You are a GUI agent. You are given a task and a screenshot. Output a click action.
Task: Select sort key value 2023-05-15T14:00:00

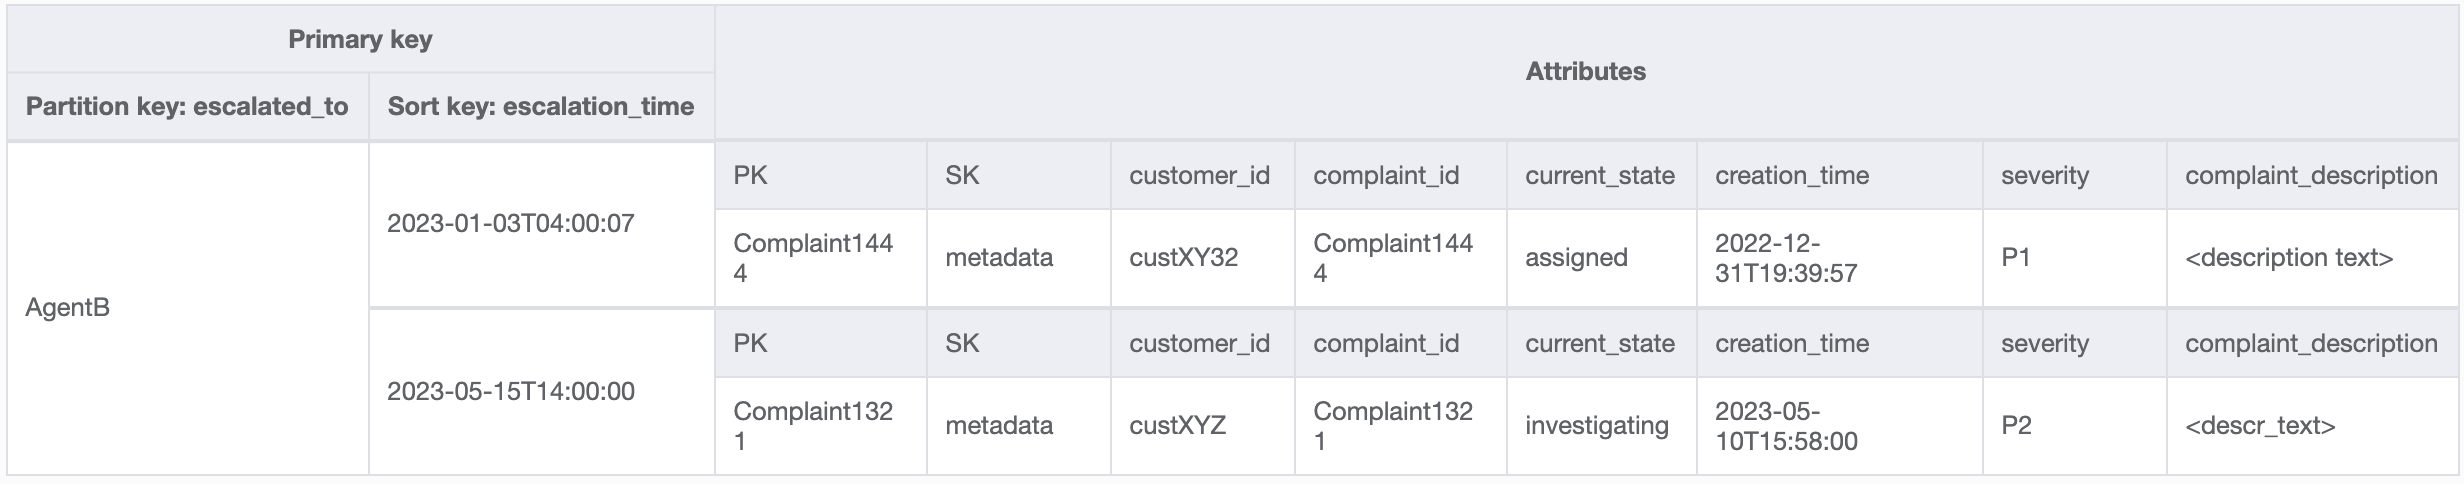coord(510,392)
